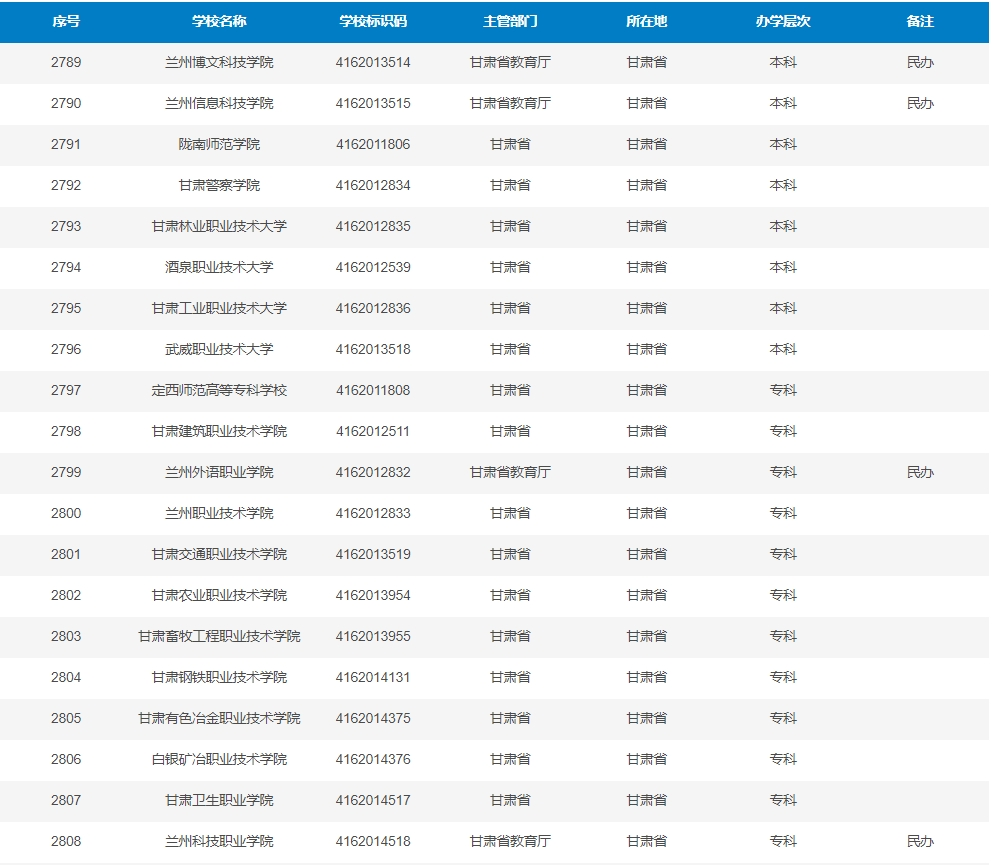Select school name 兰州博文科技学院
Viewport: 992px width, 865px height.
(x=219, y=62)
